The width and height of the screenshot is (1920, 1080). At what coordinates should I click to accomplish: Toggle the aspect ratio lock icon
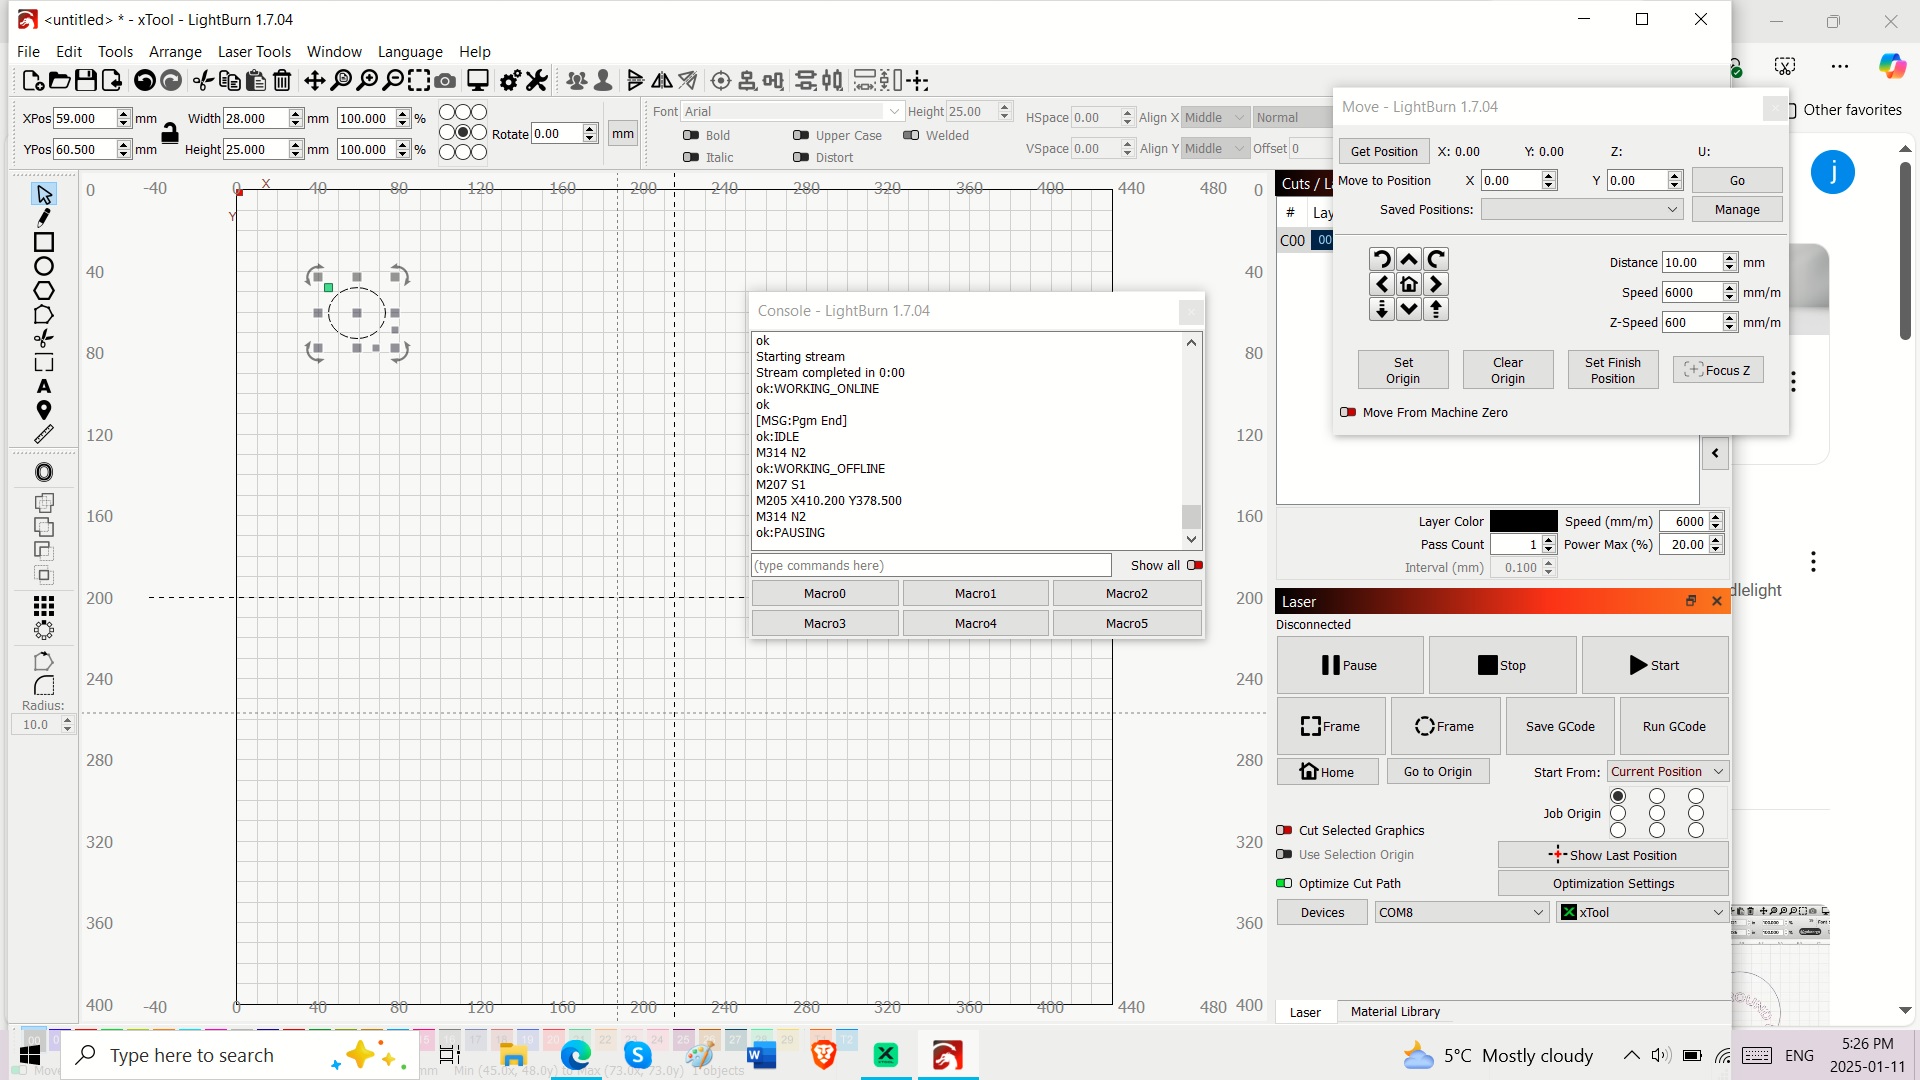[170, 133]
